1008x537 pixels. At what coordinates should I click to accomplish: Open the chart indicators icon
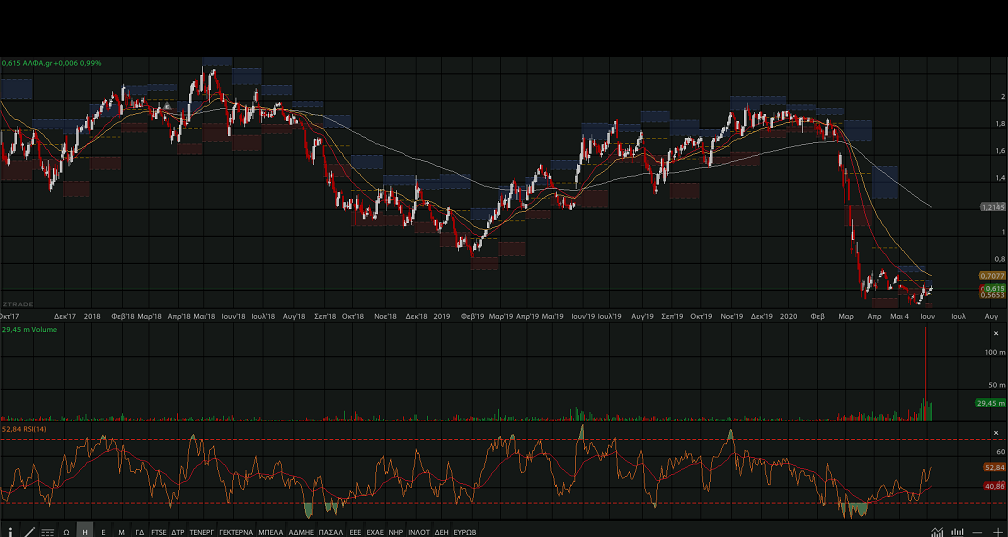(937, 531)
